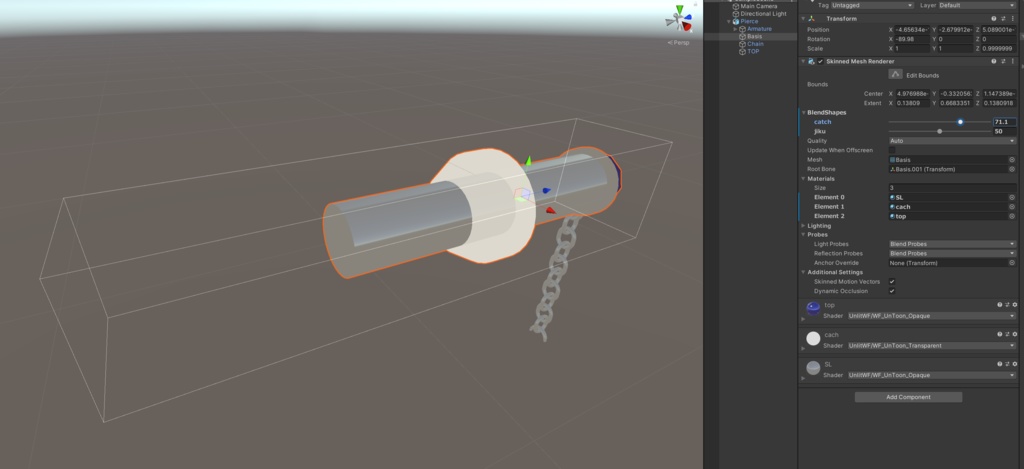This screenshot has width=1024, height=469.
Task: Open the Reflection Probes dropdown
Action: click(952, 253)
